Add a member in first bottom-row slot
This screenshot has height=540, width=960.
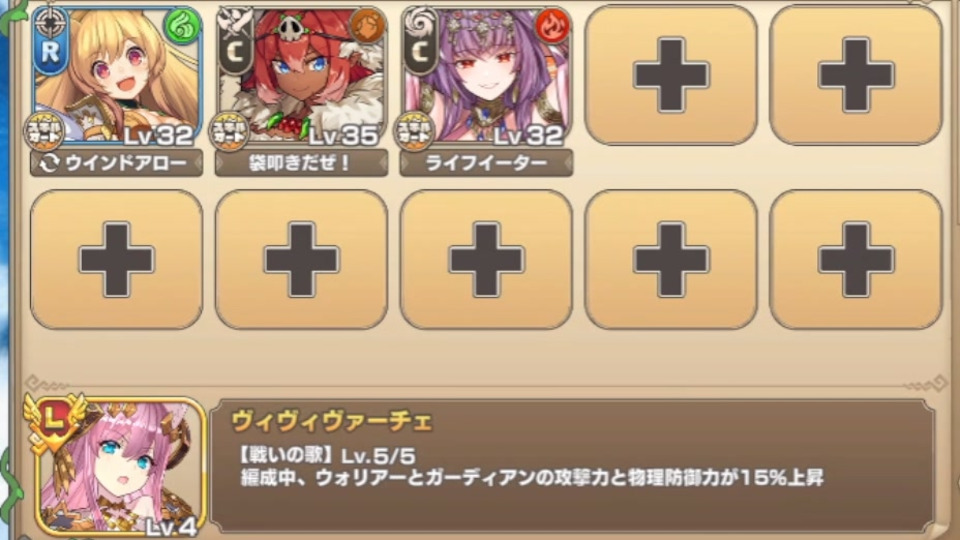116,260
